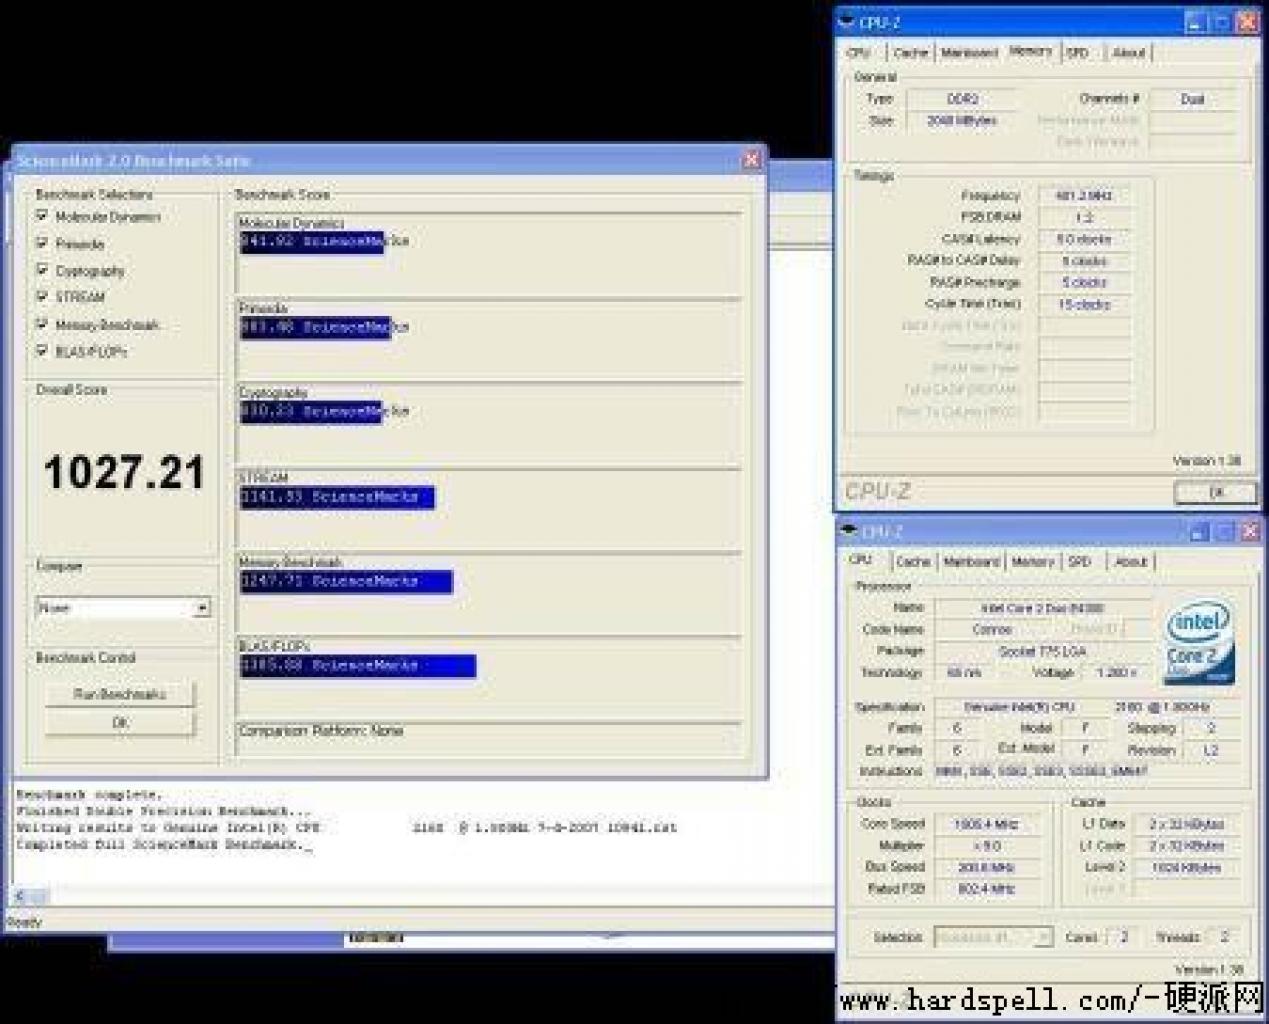The width and height of the screenshot is (1269, 1024).
Task: Click the FSB:DRAM ratio field
Action: tap(1084, 217)
